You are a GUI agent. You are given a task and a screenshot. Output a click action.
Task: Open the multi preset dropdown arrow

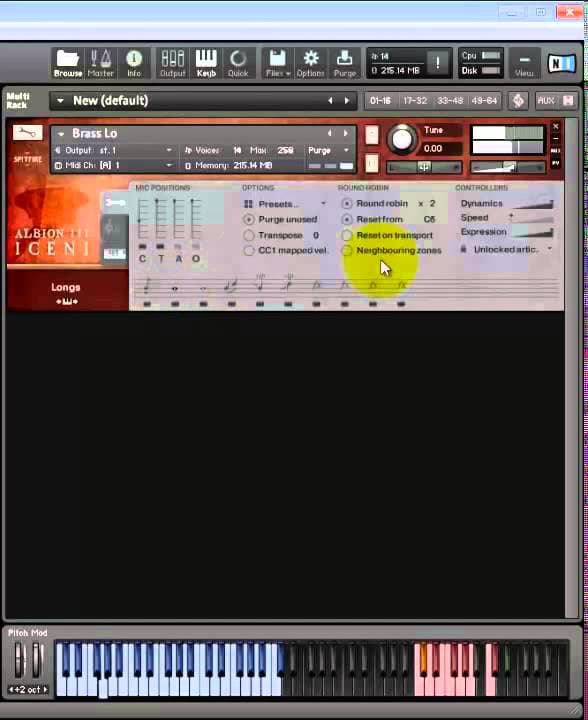coord(60,101)
